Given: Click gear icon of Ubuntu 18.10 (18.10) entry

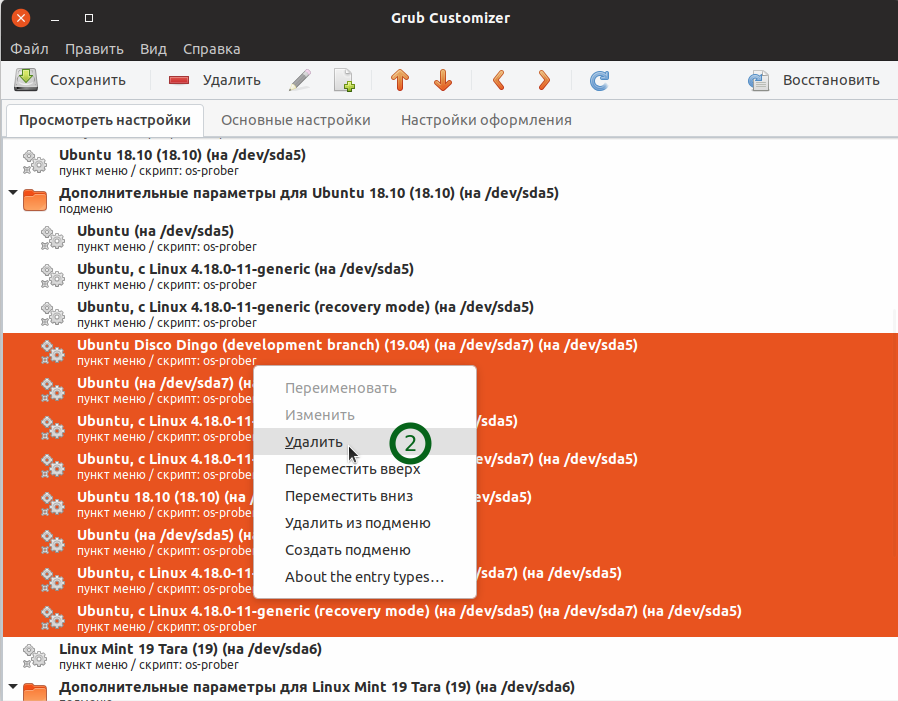Looking at the screenshot, I should [x=34, y=162].
